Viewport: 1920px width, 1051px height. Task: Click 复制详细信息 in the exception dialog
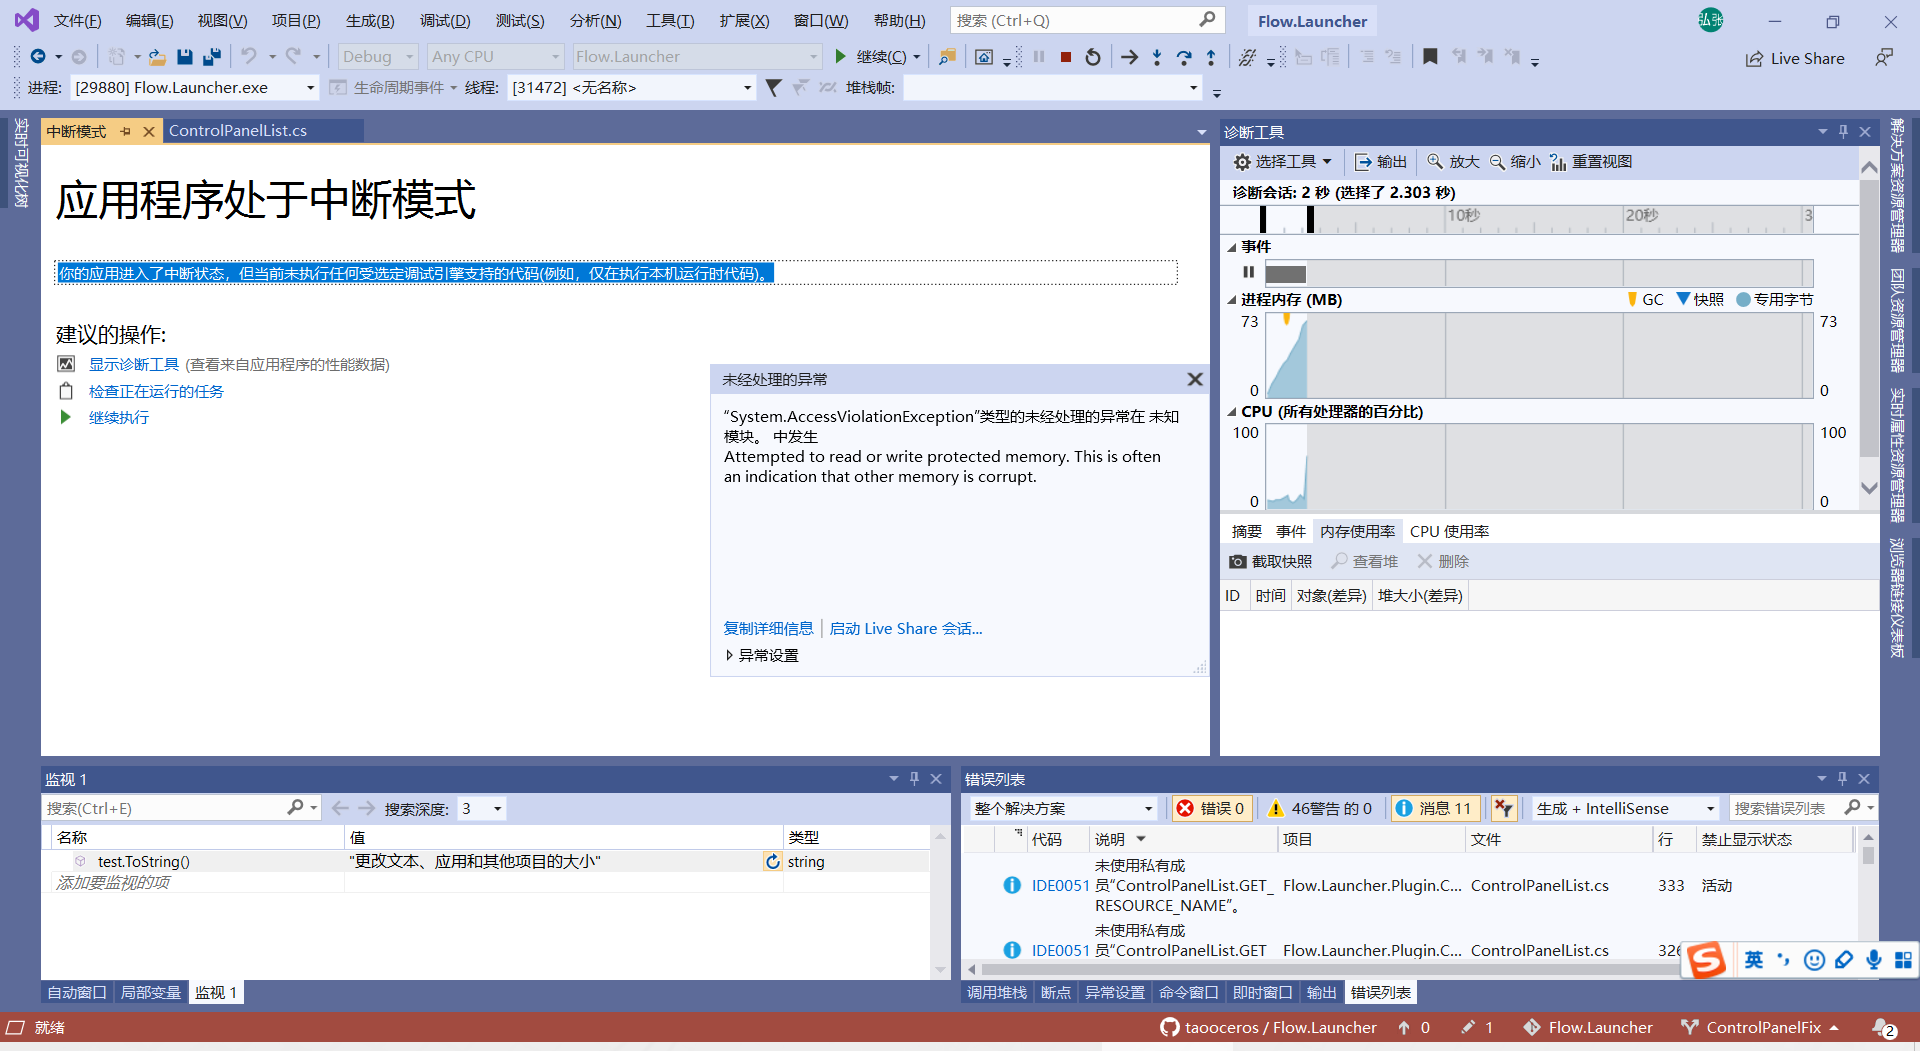coord(768,628)
